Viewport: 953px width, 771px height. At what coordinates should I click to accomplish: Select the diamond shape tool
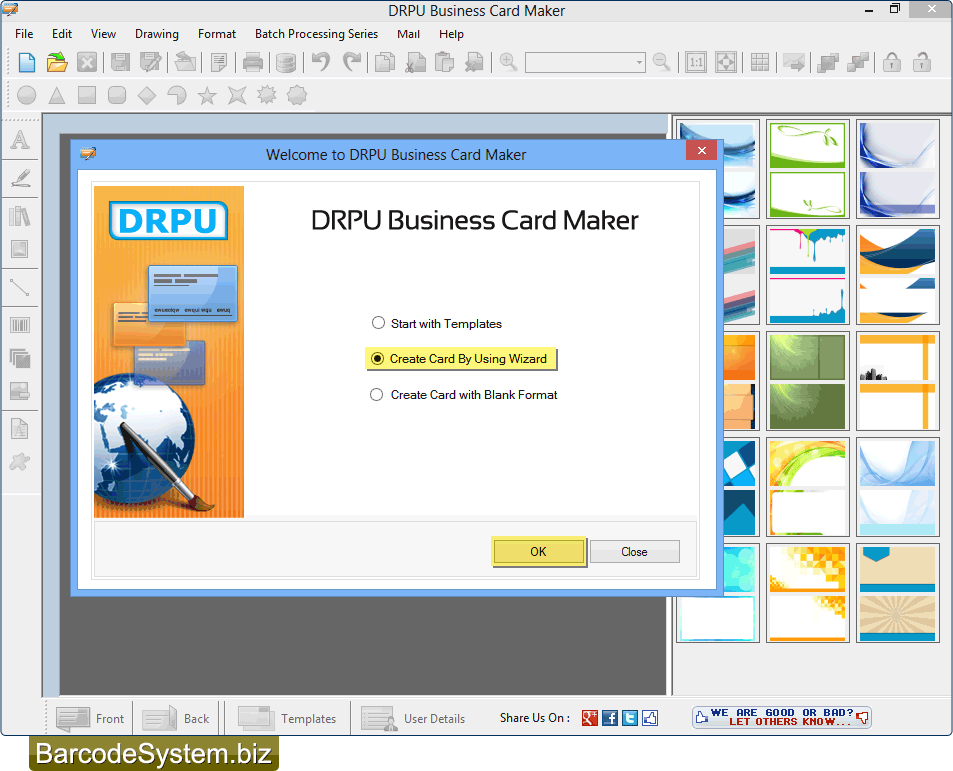point(146,95)
